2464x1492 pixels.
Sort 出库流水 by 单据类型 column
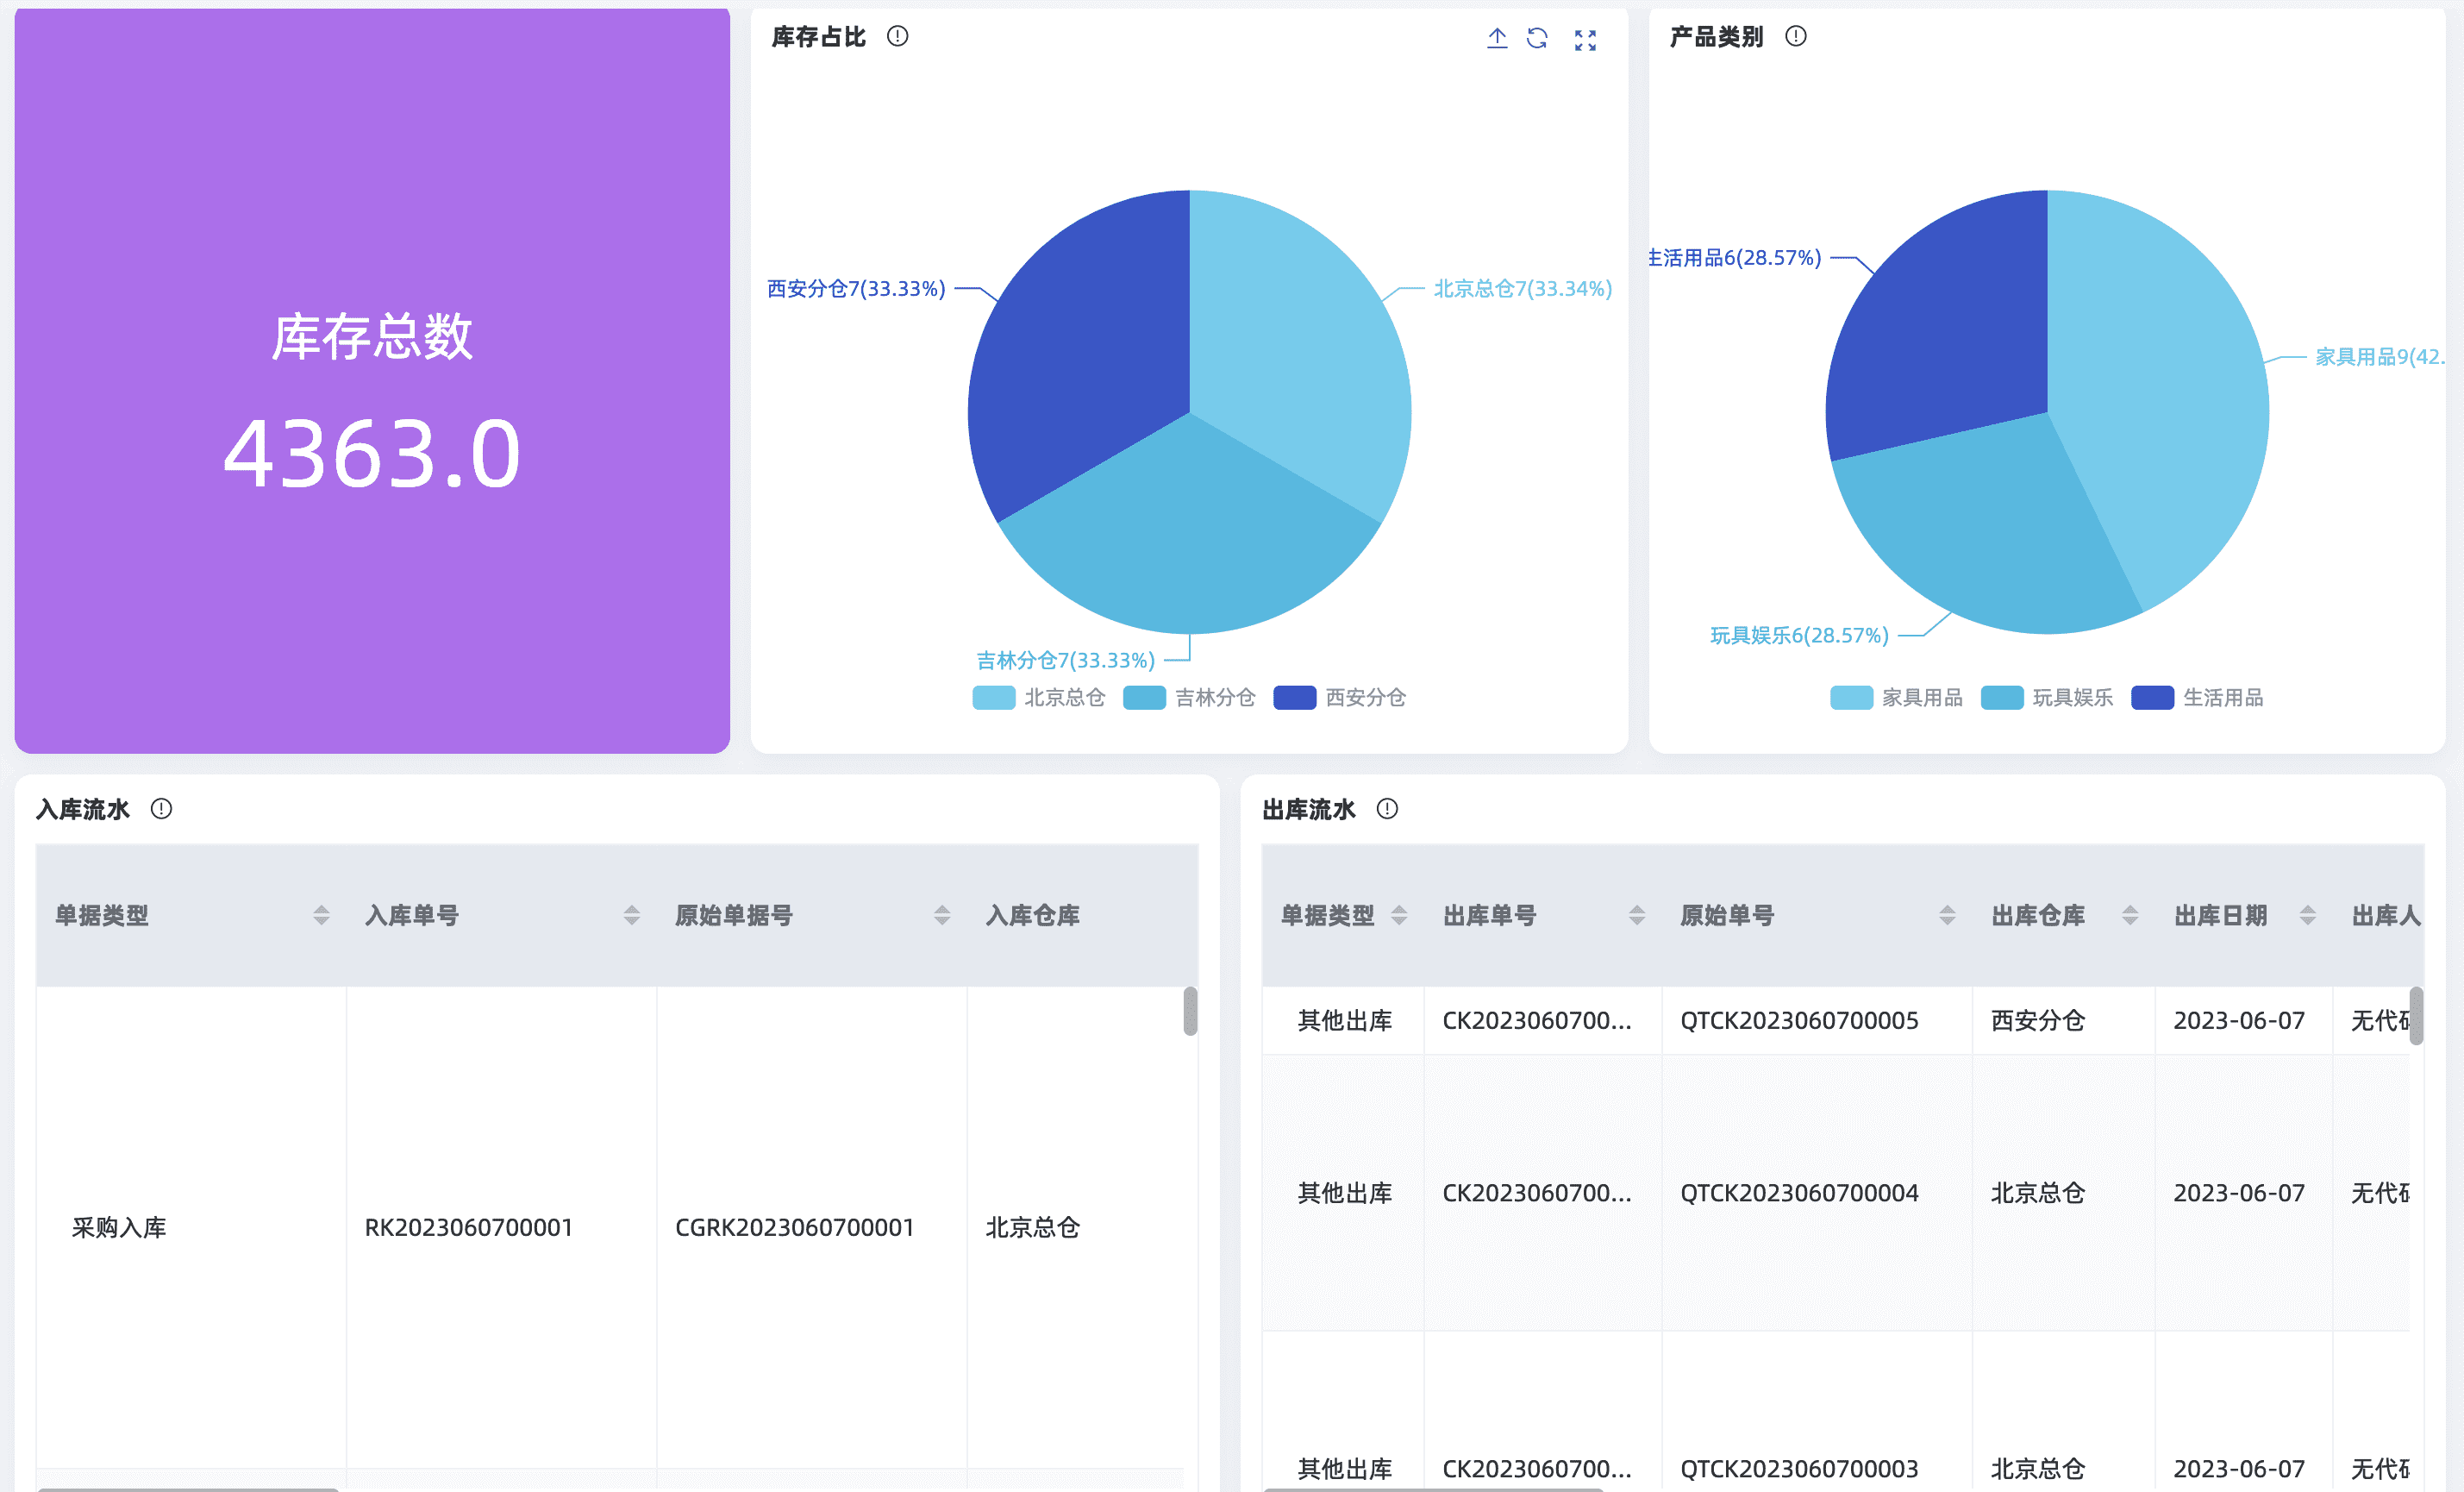pyautogui.click(x=1399, y=915)
